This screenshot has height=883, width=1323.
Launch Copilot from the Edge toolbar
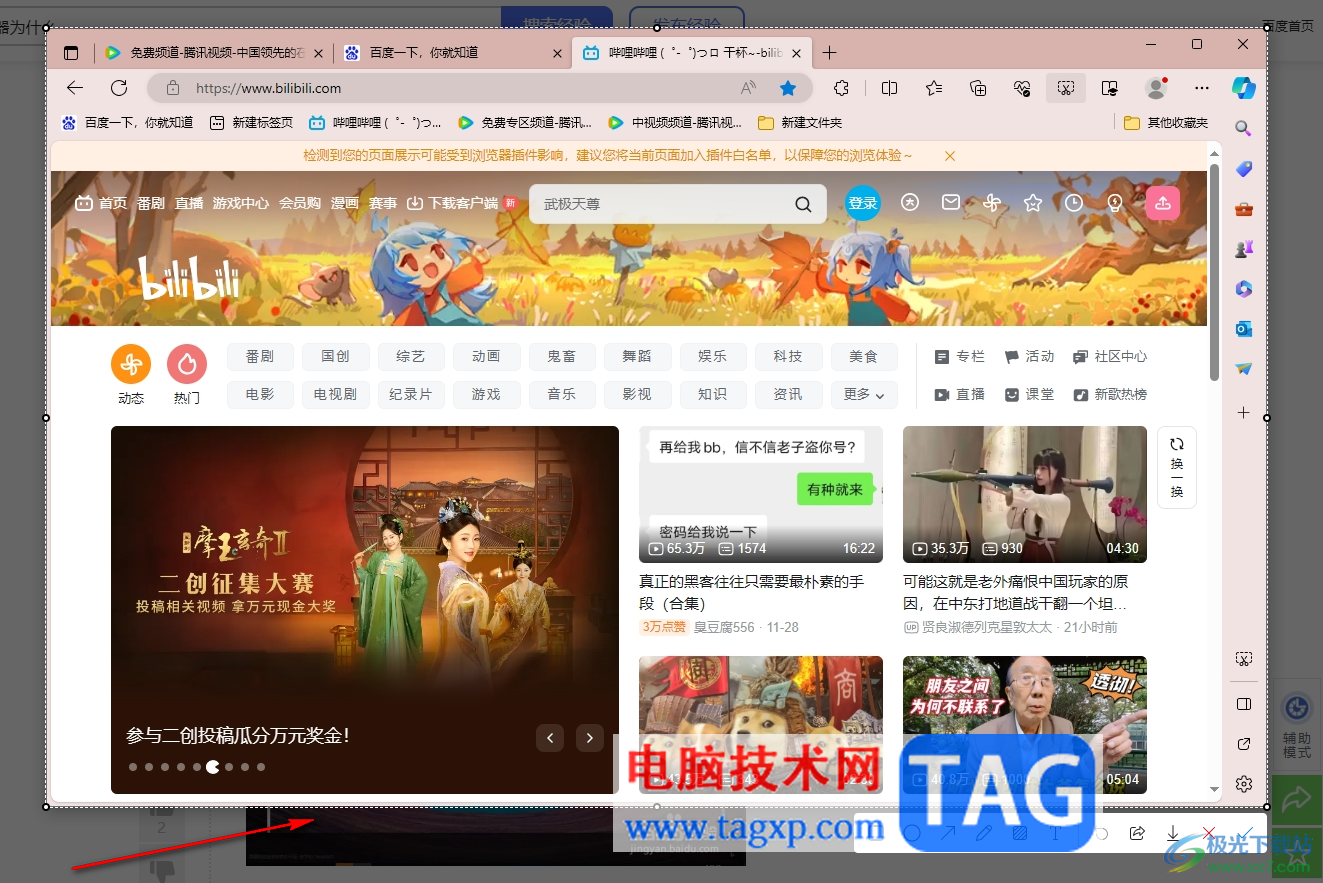(1243, 88)
